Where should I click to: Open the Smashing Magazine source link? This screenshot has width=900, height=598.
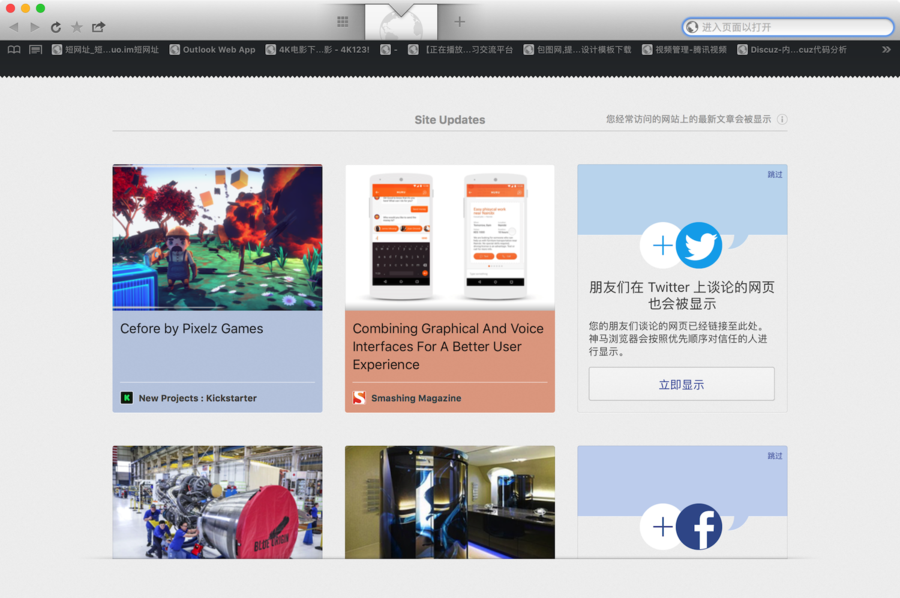[416, 398]
